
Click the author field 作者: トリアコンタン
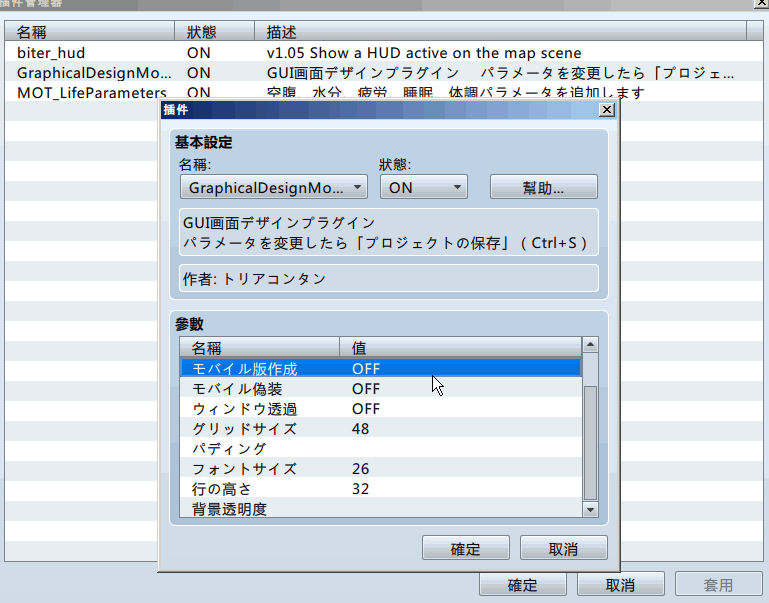click(x=389, y=278)
